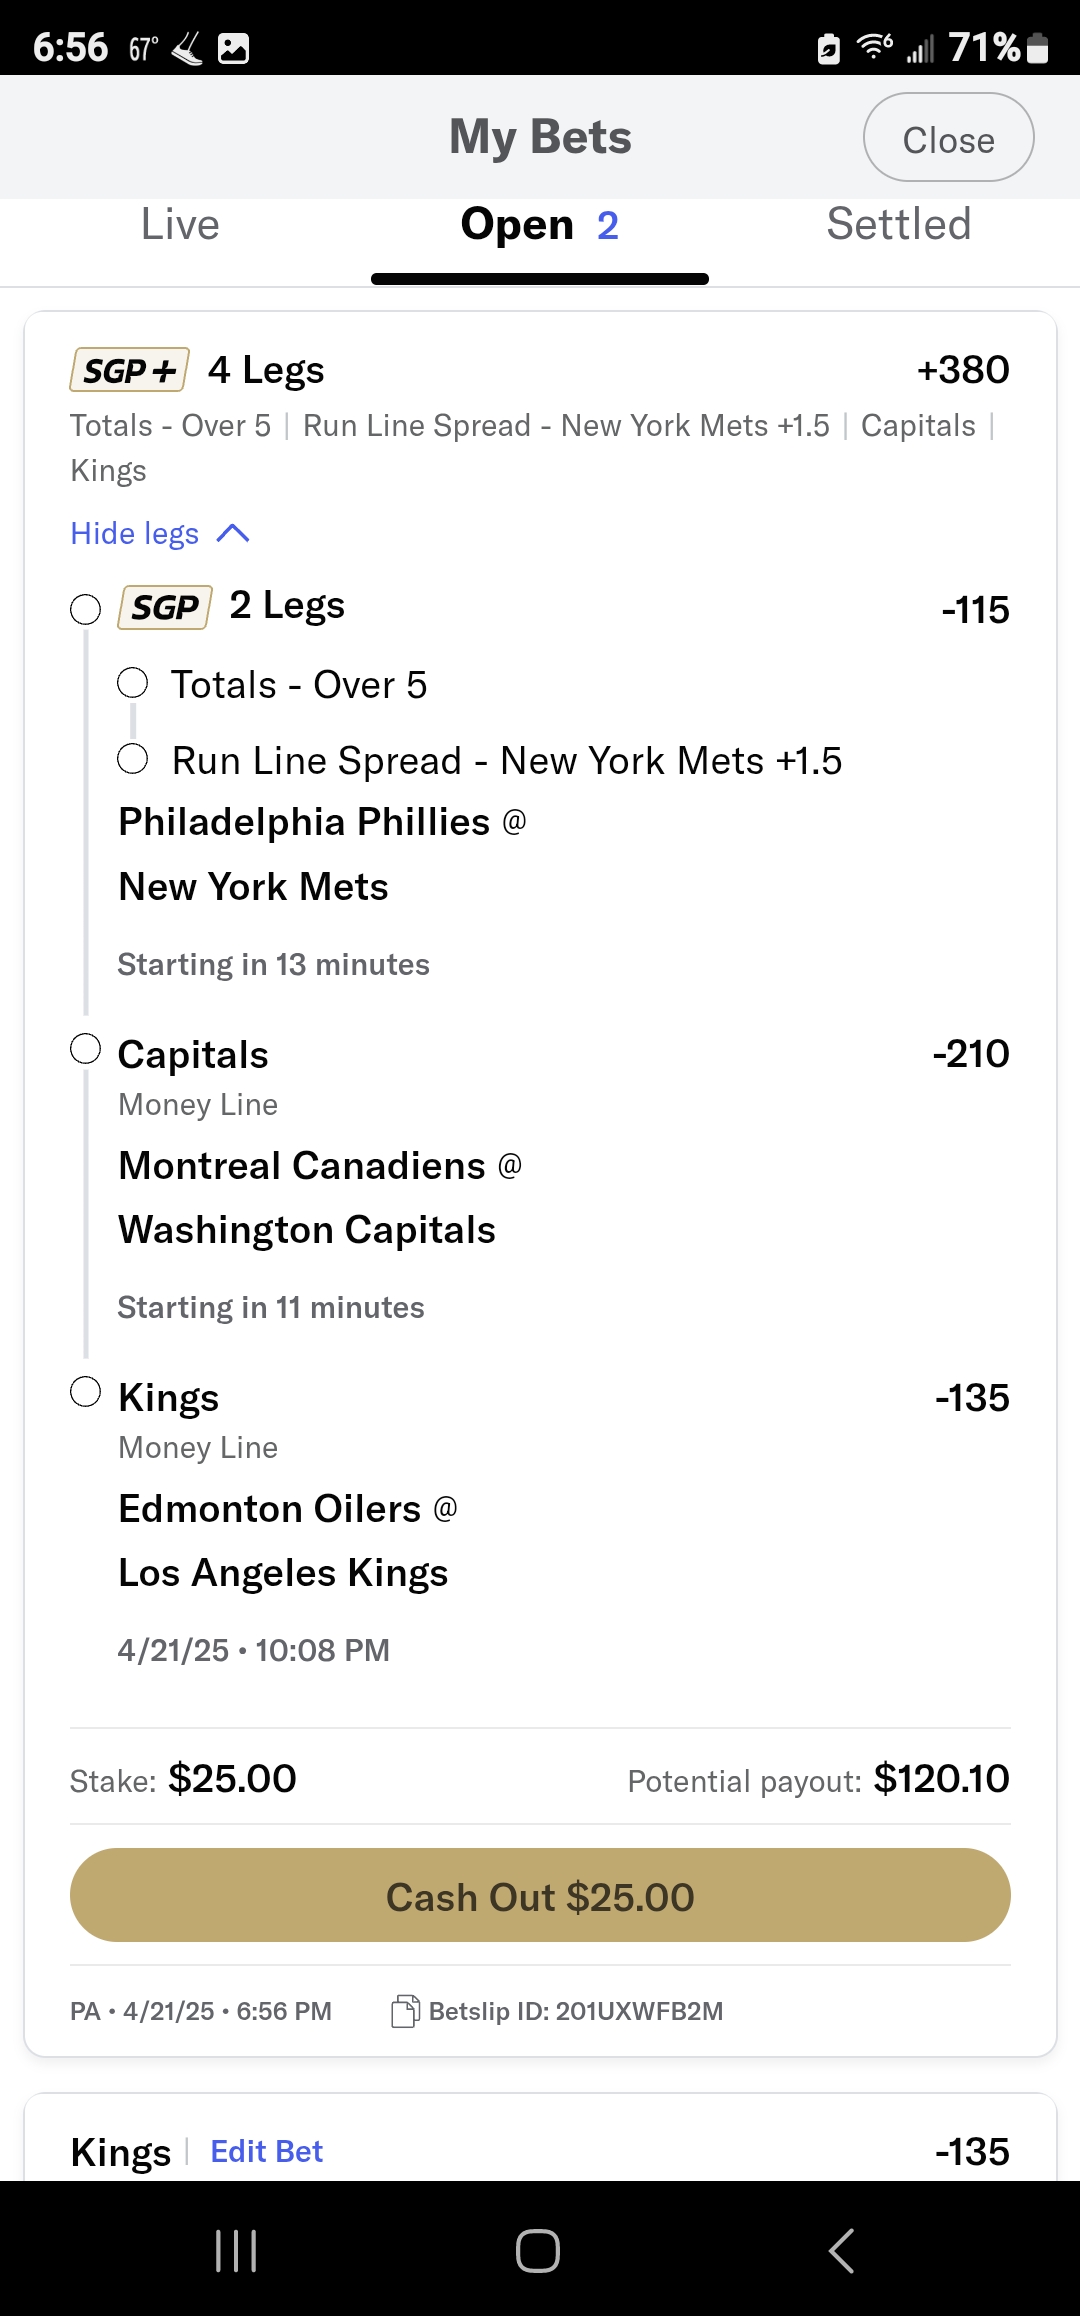Select the Capitals Money Line circle
Screen dimensions: 1080x2316
[86, 1049]
